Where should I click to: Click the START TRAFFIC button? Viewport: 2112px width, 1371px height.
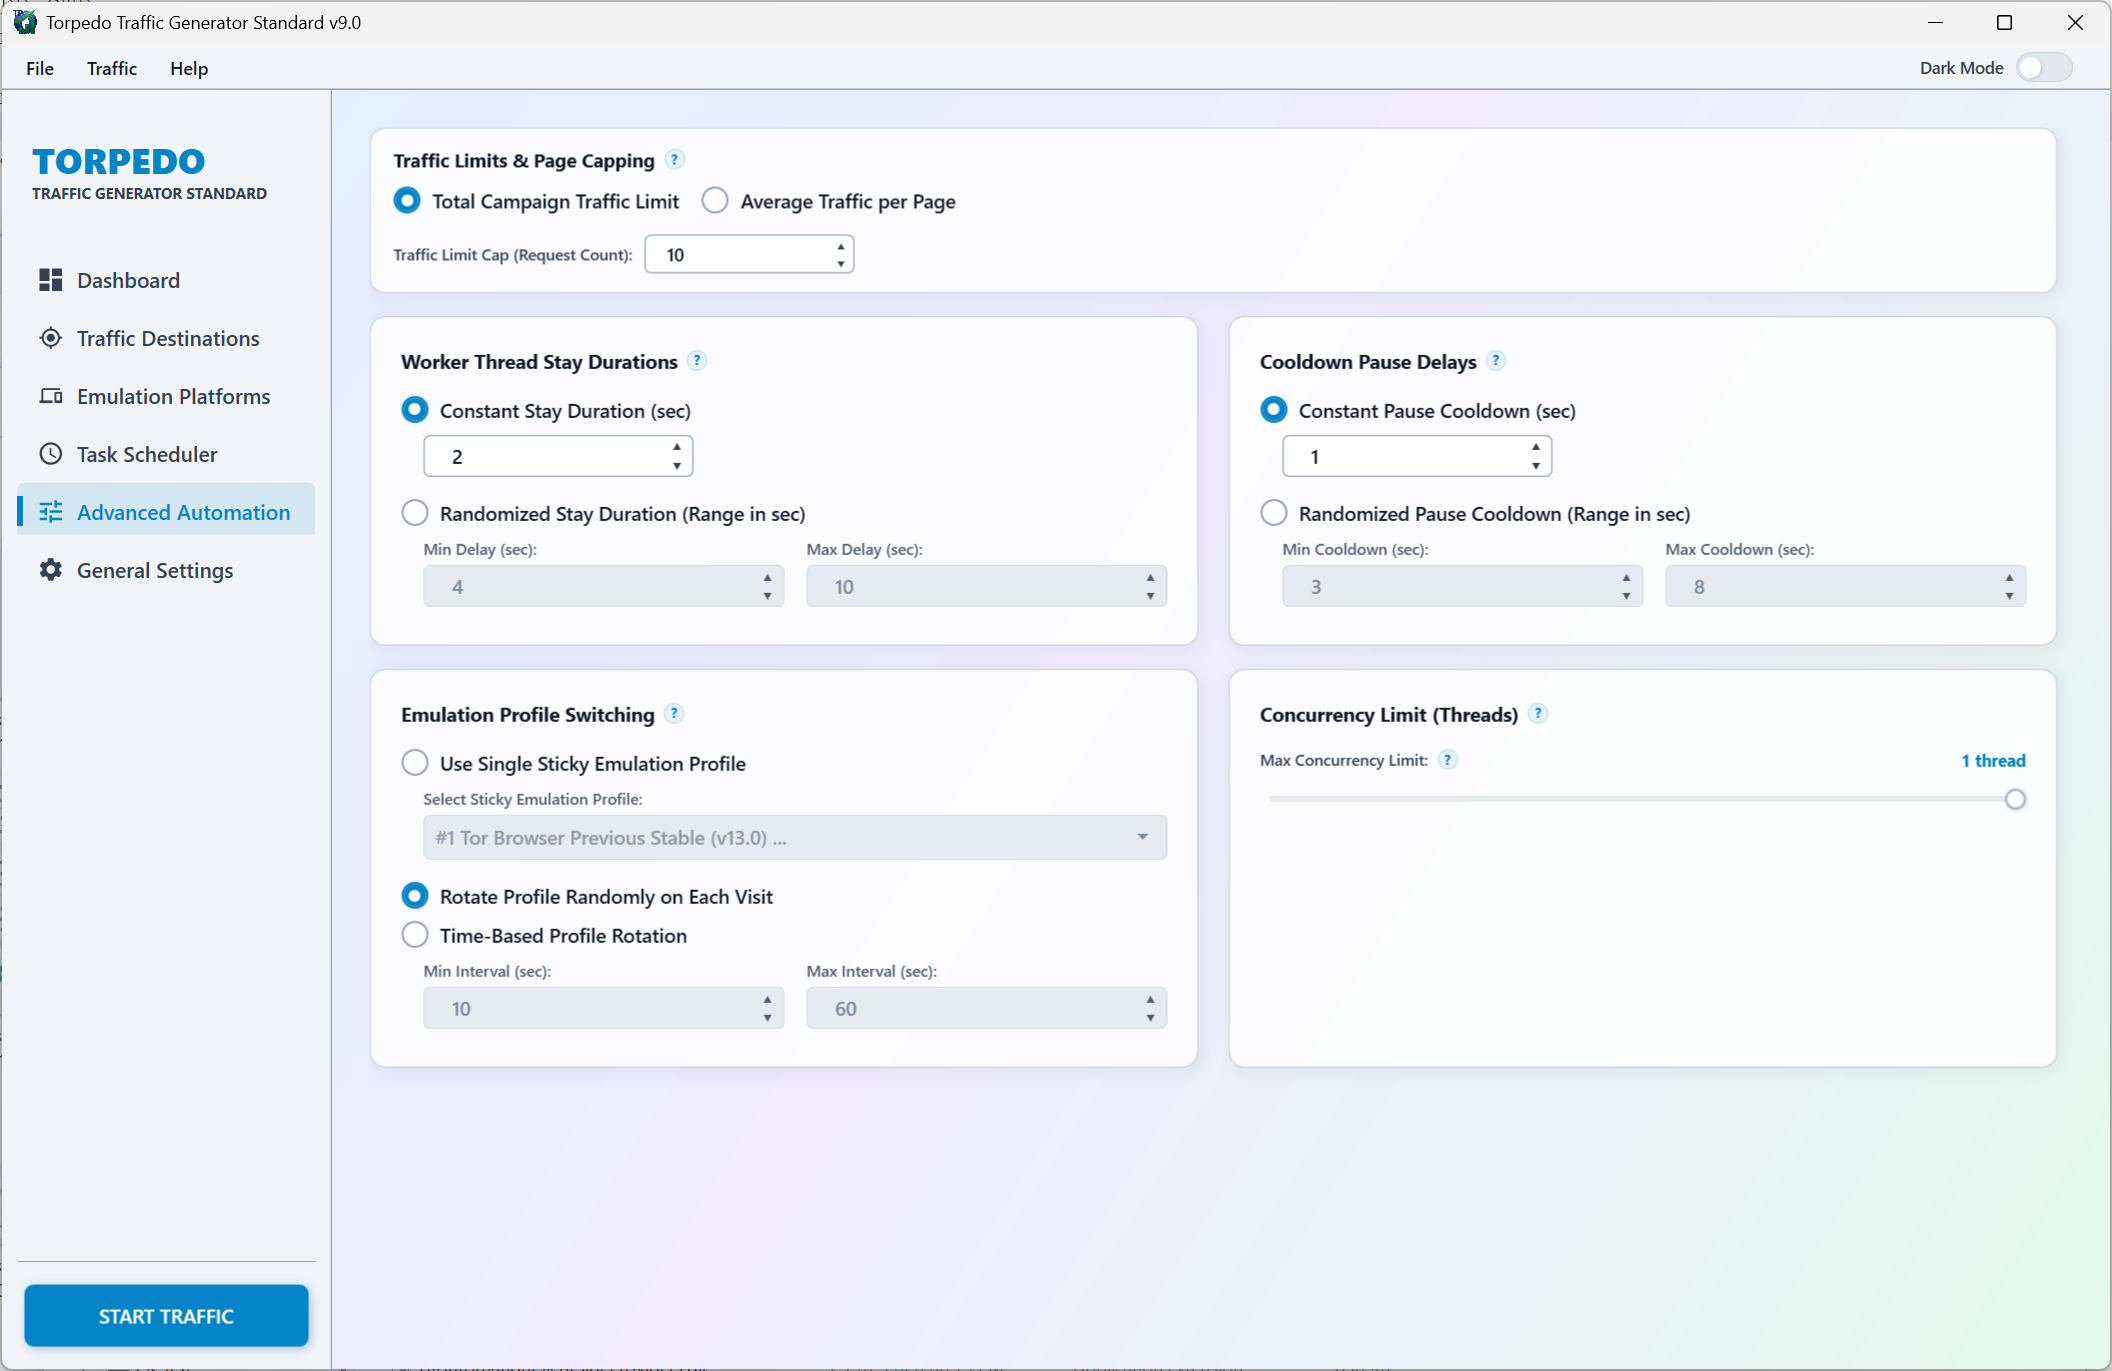(x=166, y=1316)
